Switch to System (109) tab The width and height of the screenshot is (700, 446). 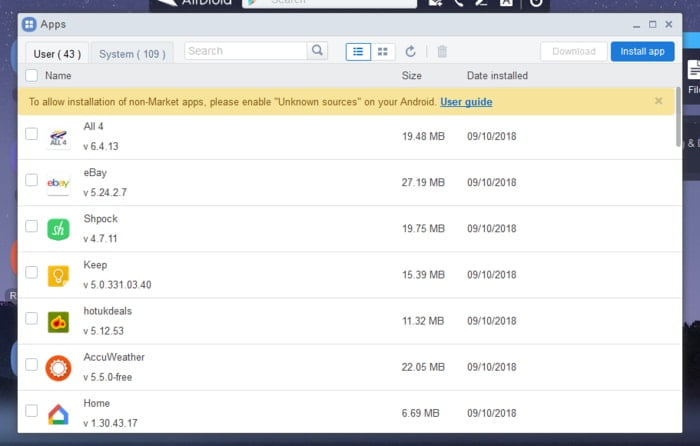[132, 54]
